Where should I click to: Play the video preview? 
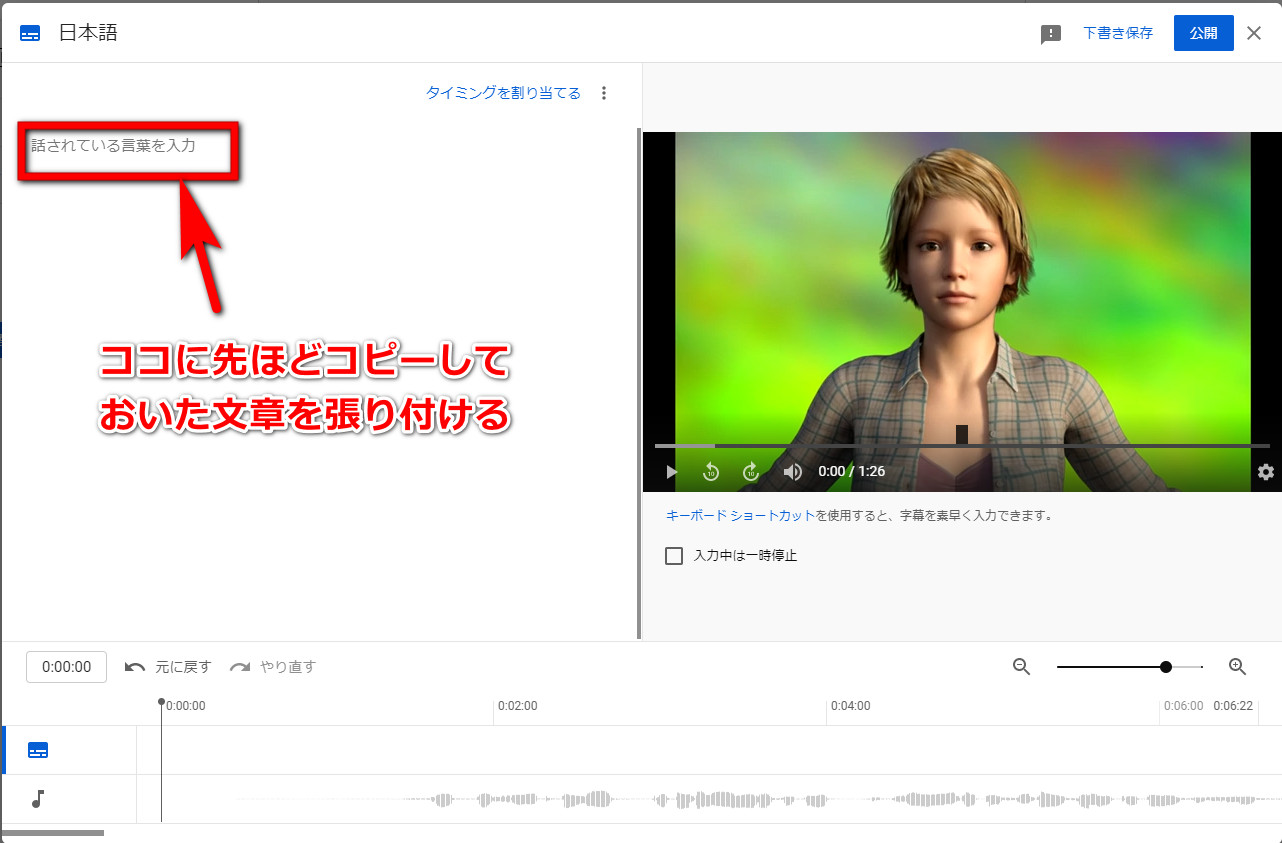(671, 471)
